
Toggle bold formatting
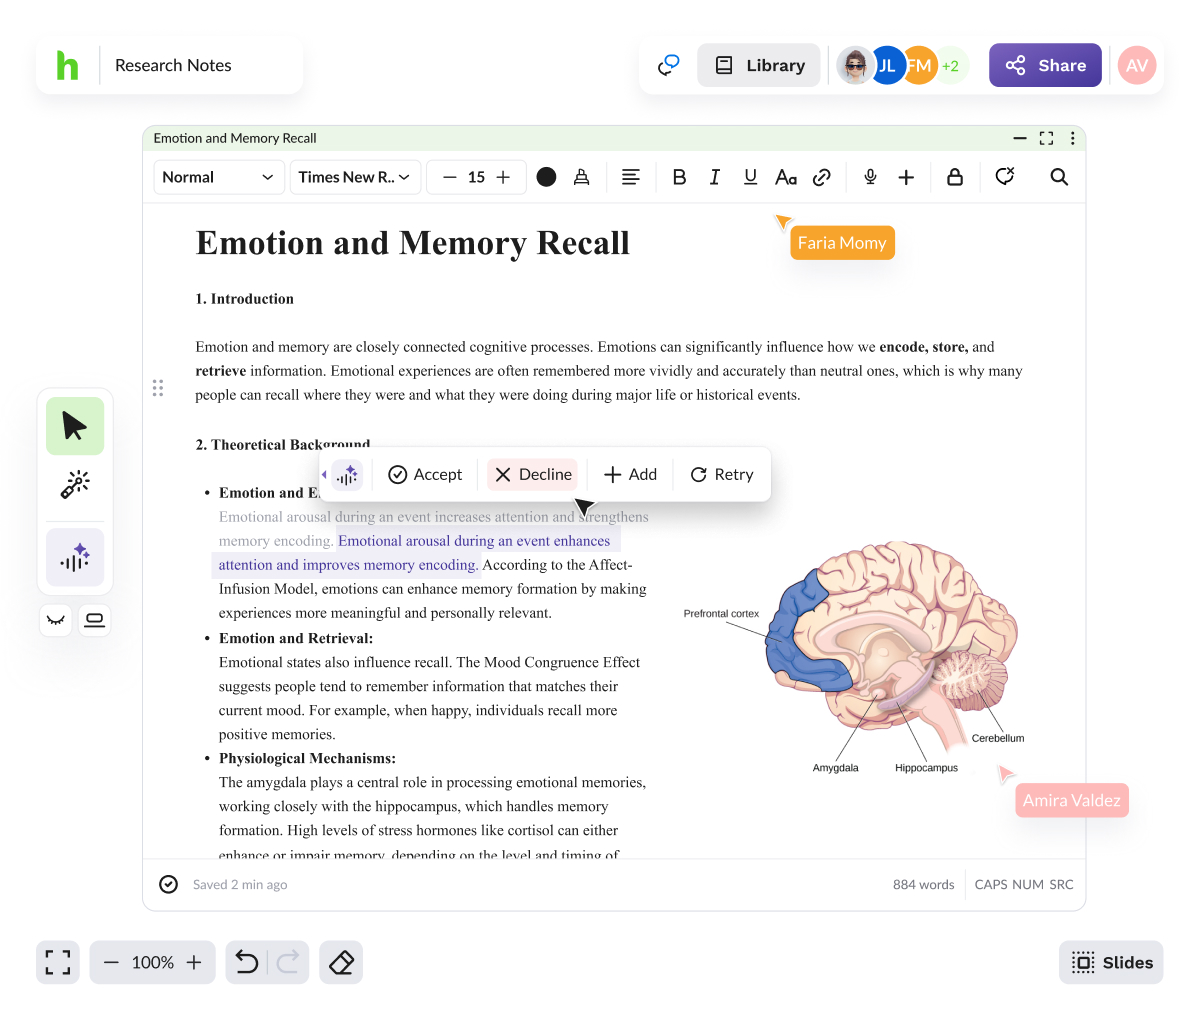(679, 177)
